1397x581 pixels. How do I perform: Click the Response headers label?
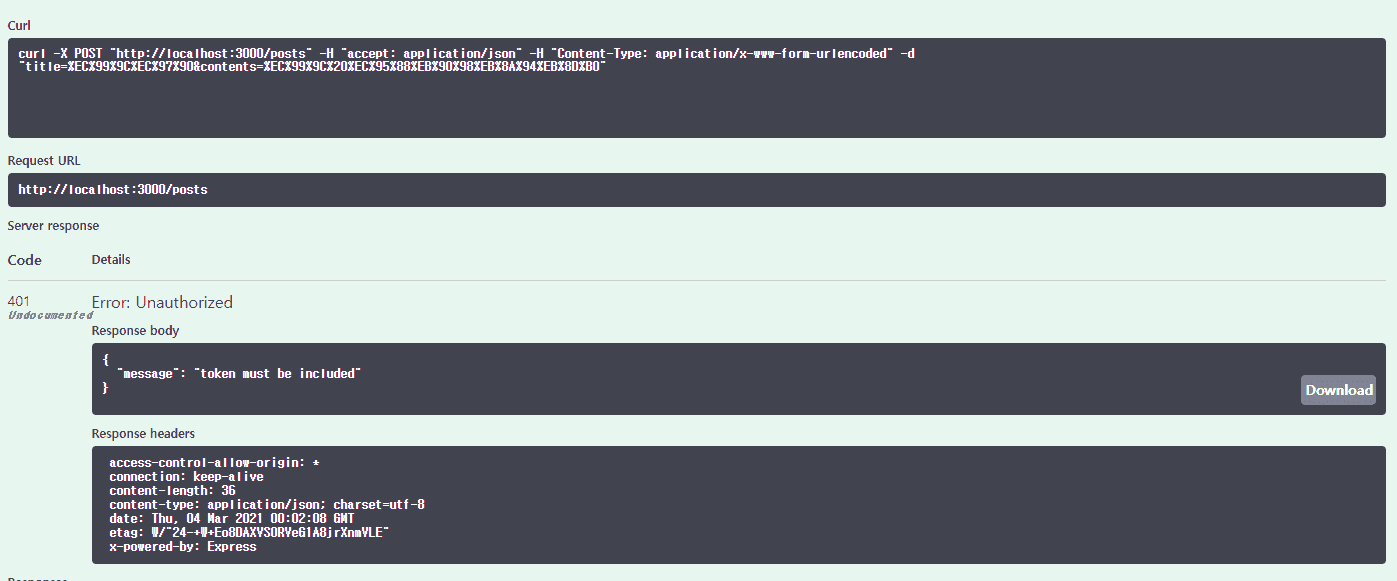tap(143, 433)
